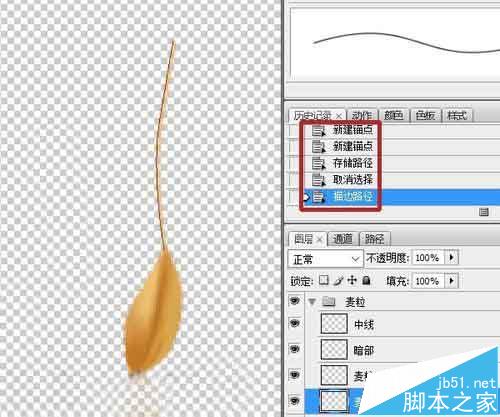Screen dimensions: 500x417
Task: Select the 中线 layer name
Action: [x=364, y=324]
